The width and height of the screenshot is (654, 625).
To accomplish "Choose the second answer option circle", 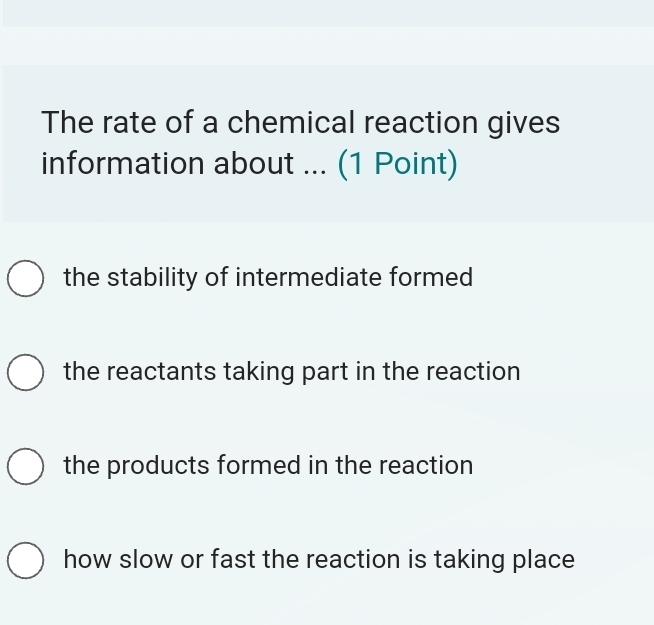I will tap(27, 373).
